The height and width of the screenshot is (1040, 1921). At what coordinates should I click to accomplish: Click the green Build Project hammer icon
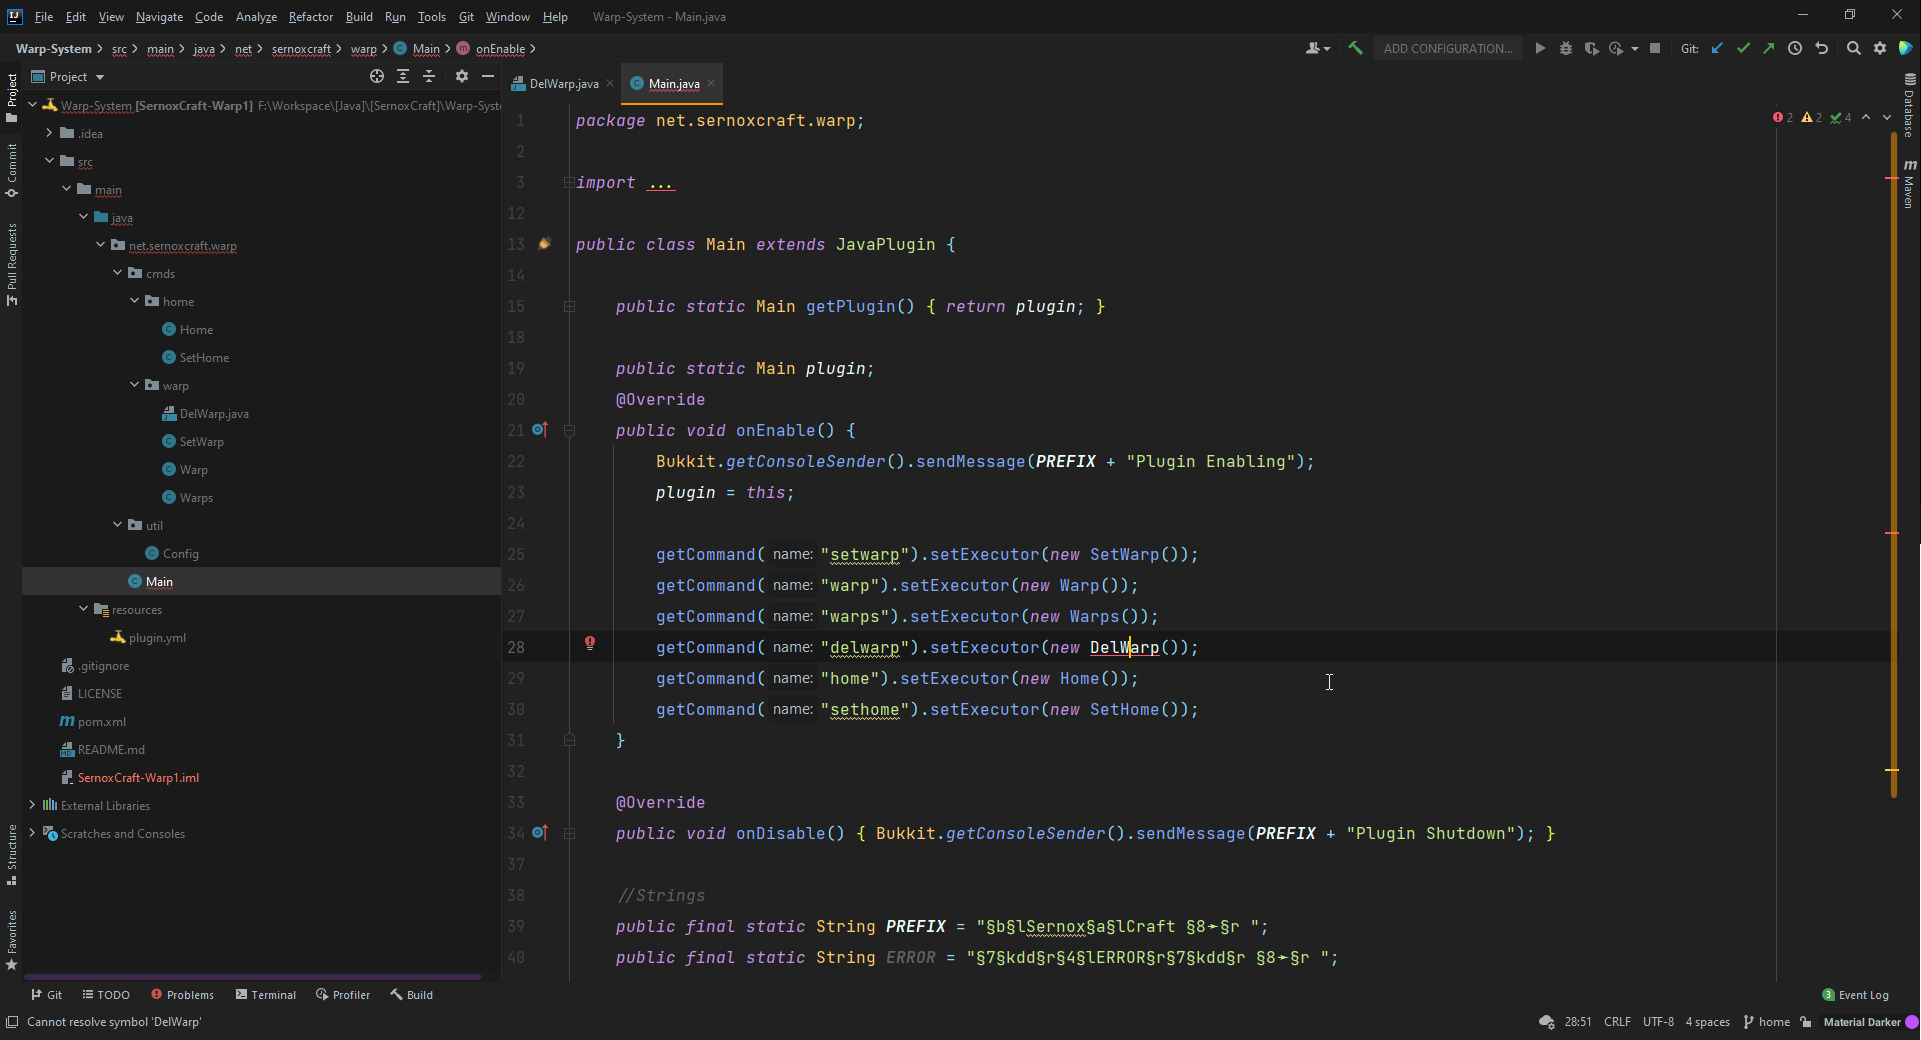pos(1355,48)
